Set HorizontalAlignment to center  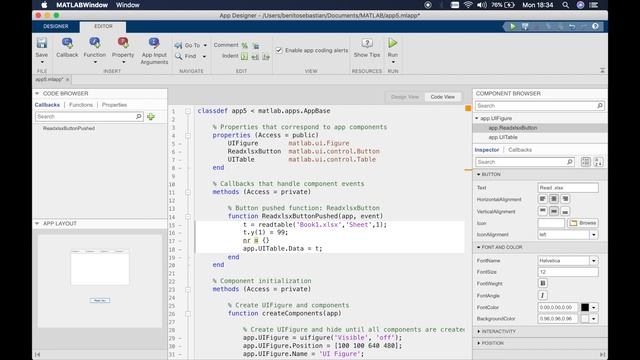coord(554,199)
